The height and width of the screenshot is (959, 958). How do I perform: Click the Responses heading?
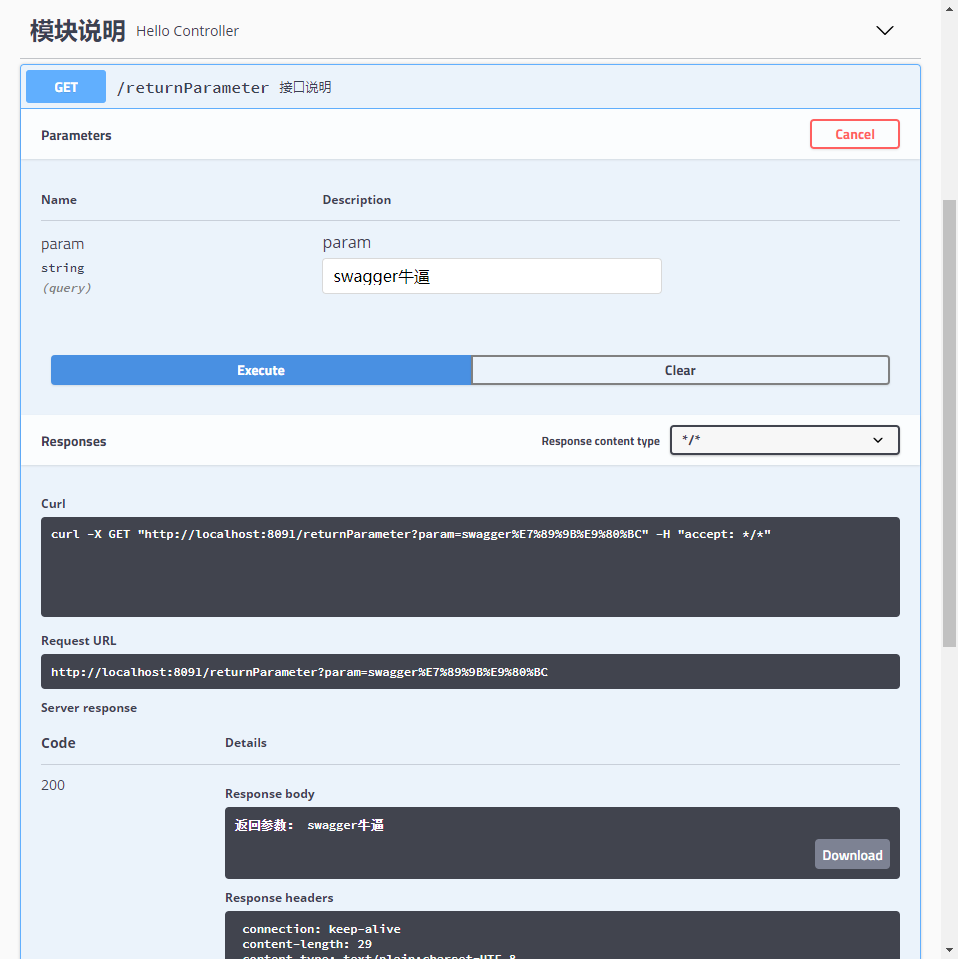point(73,441)
